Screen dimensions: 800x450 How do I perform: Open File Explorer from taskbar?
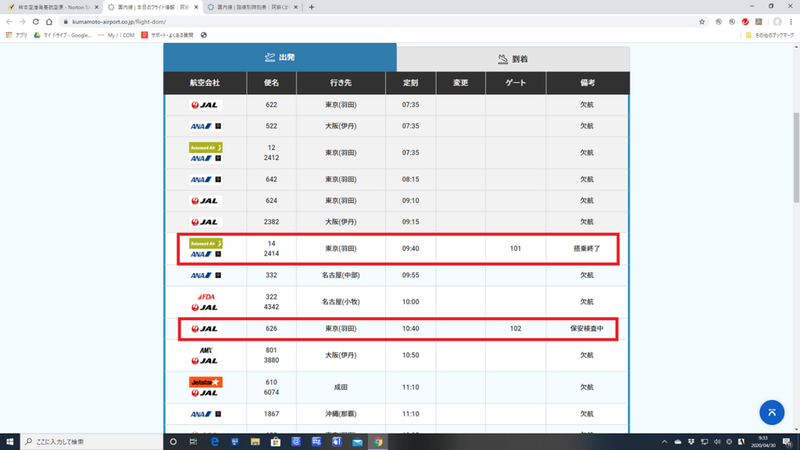tap(255, 442)
